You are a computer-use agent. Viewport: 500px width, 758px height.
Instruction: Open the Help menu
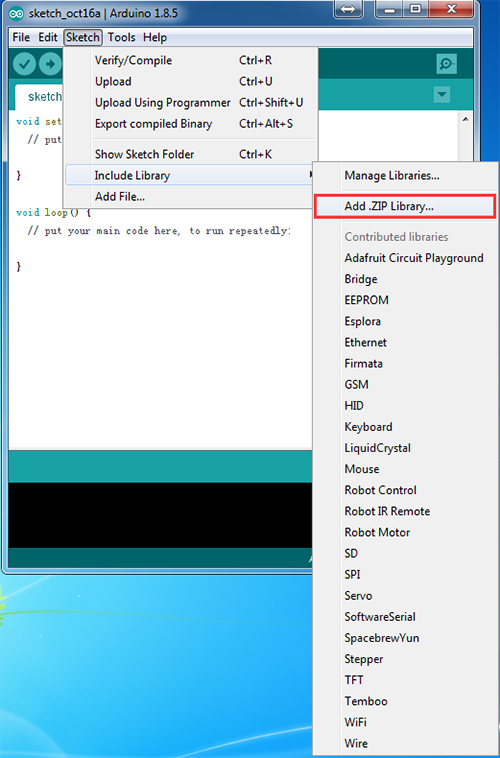[155, 37]
